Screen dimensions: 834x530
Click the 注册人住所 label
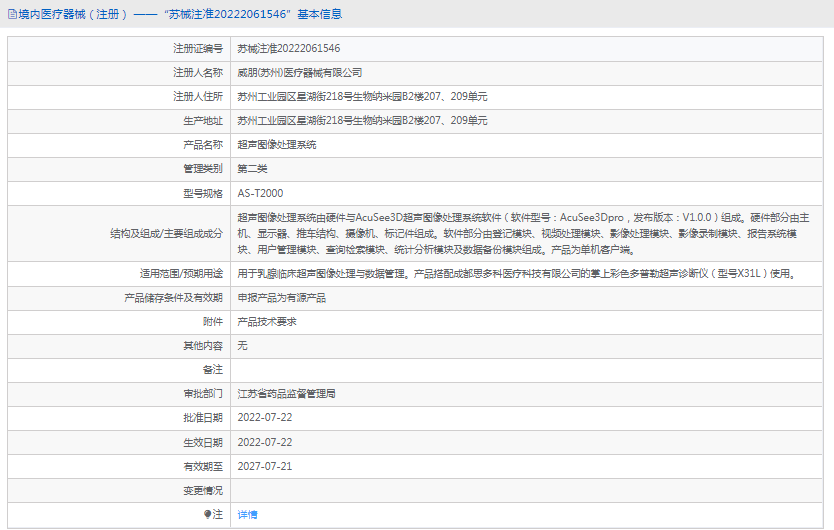tap(198, 96)
